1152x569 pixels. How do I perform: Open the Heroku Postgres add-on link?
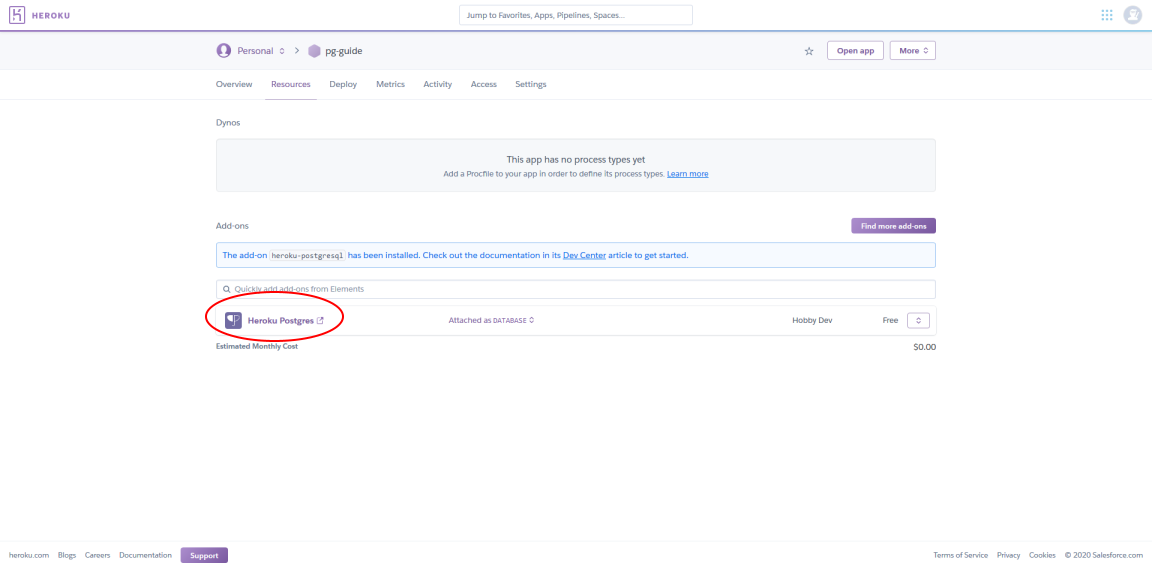(x=281, y=321)
